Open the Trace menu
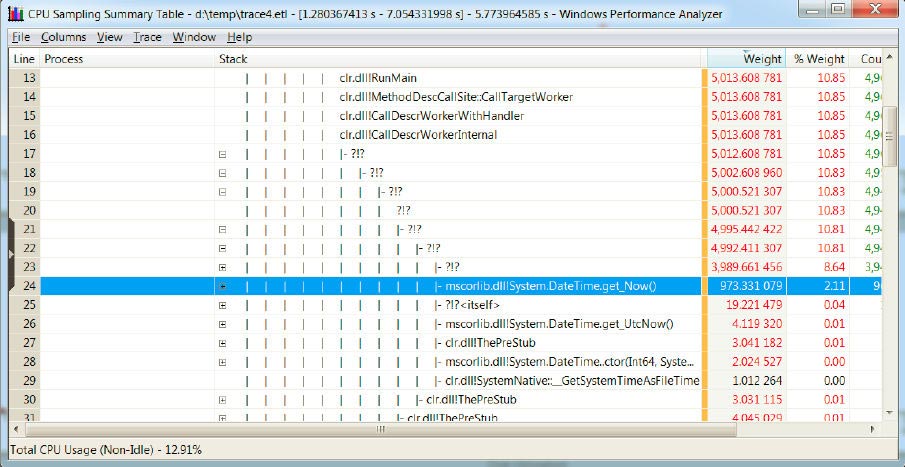 pyautogui.click(x=147, y=37)
